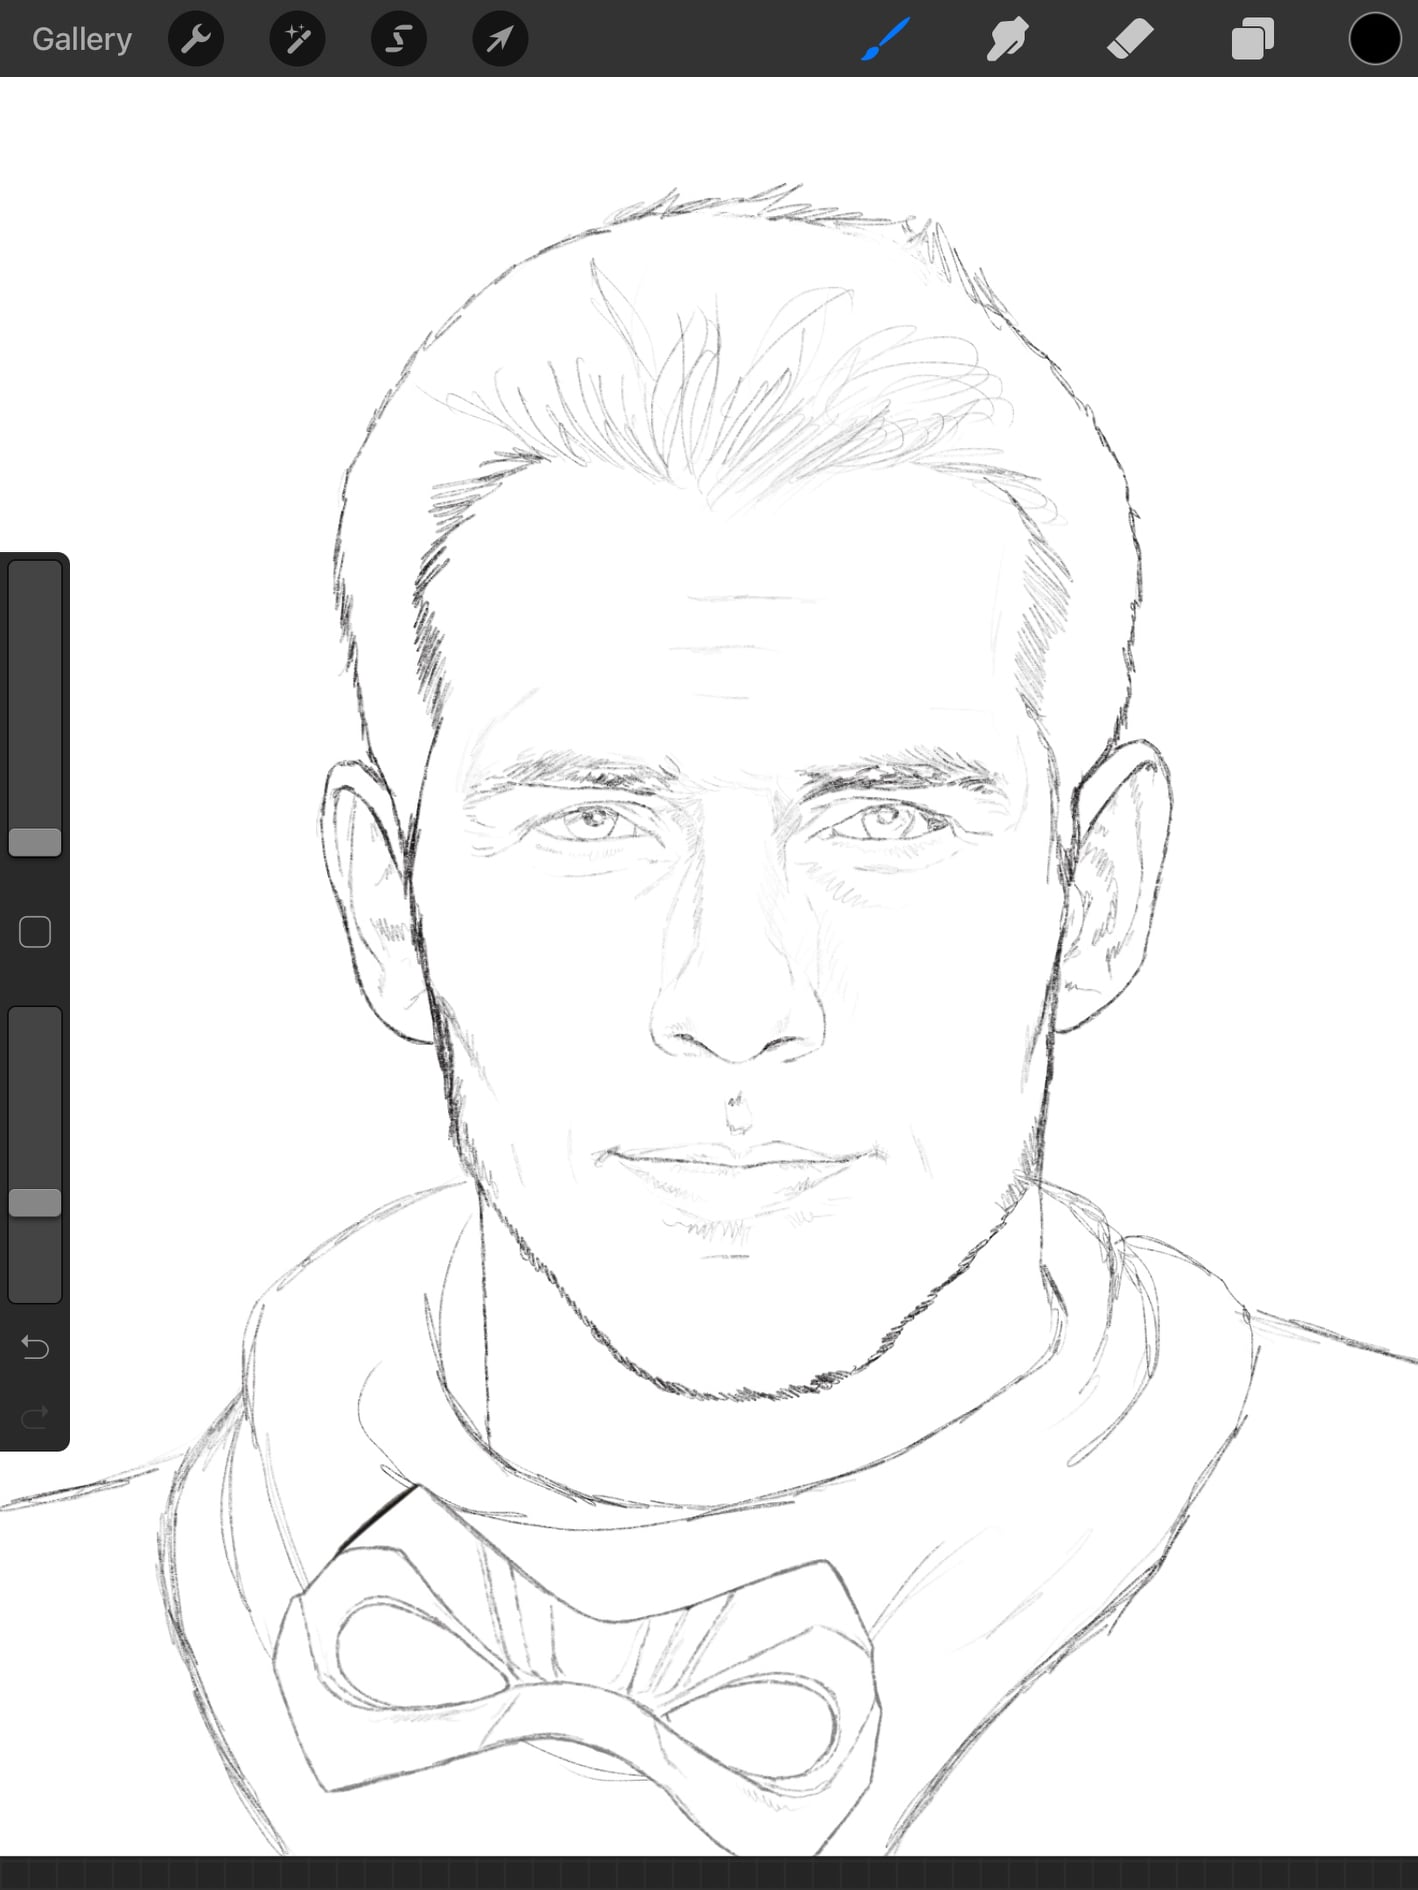Tap the square Modify button in sidebar
This screenshot has height=1890, width=1418.
35,932
